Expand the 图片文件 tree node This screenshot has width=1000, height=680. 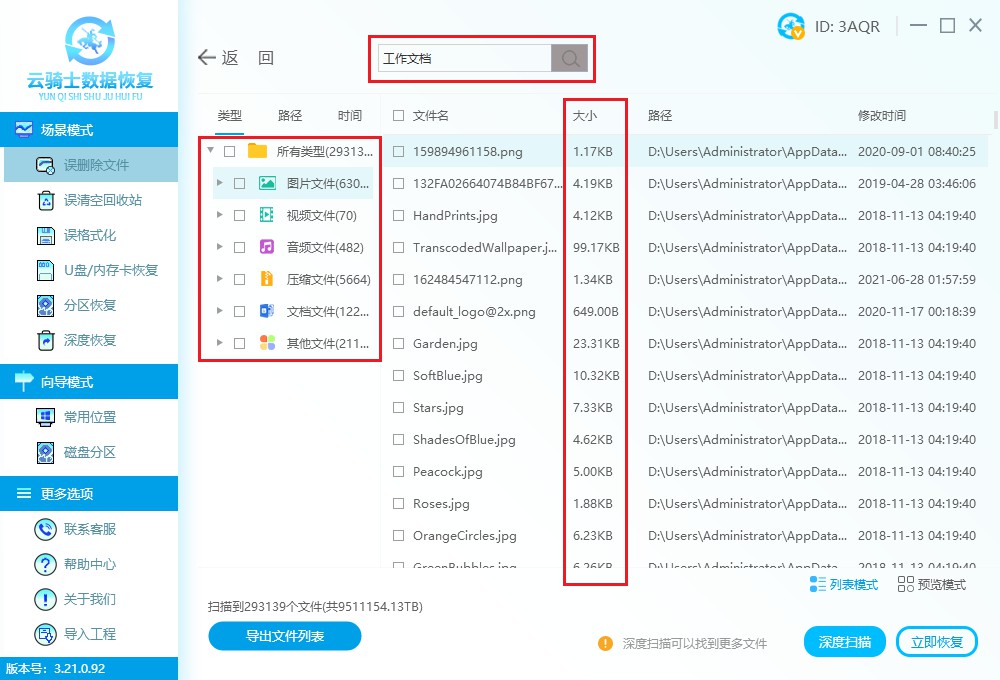pos(220,183)
